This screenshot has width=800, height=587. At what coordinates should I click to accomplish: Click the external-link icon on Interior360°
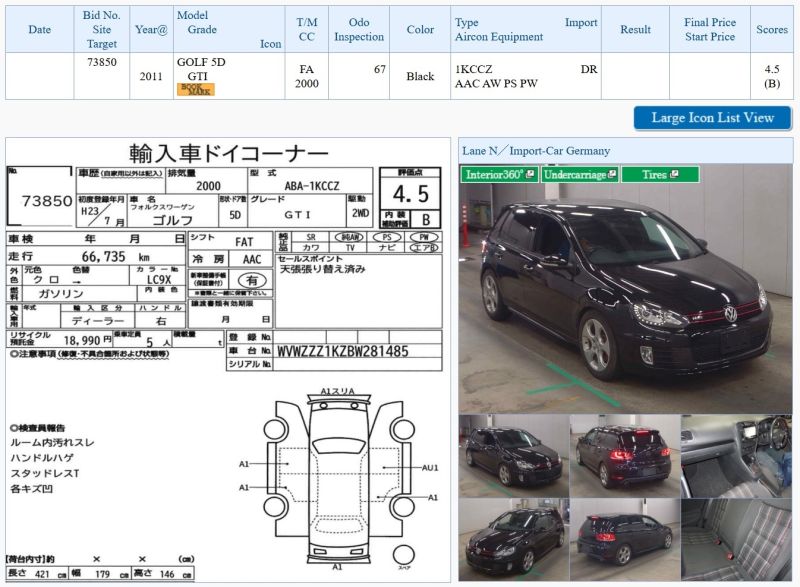tap(531, 174)
